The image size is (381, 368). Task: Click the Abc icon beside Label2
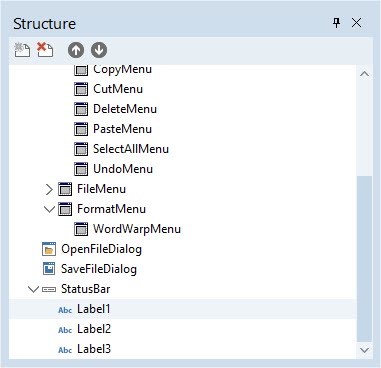65,330
